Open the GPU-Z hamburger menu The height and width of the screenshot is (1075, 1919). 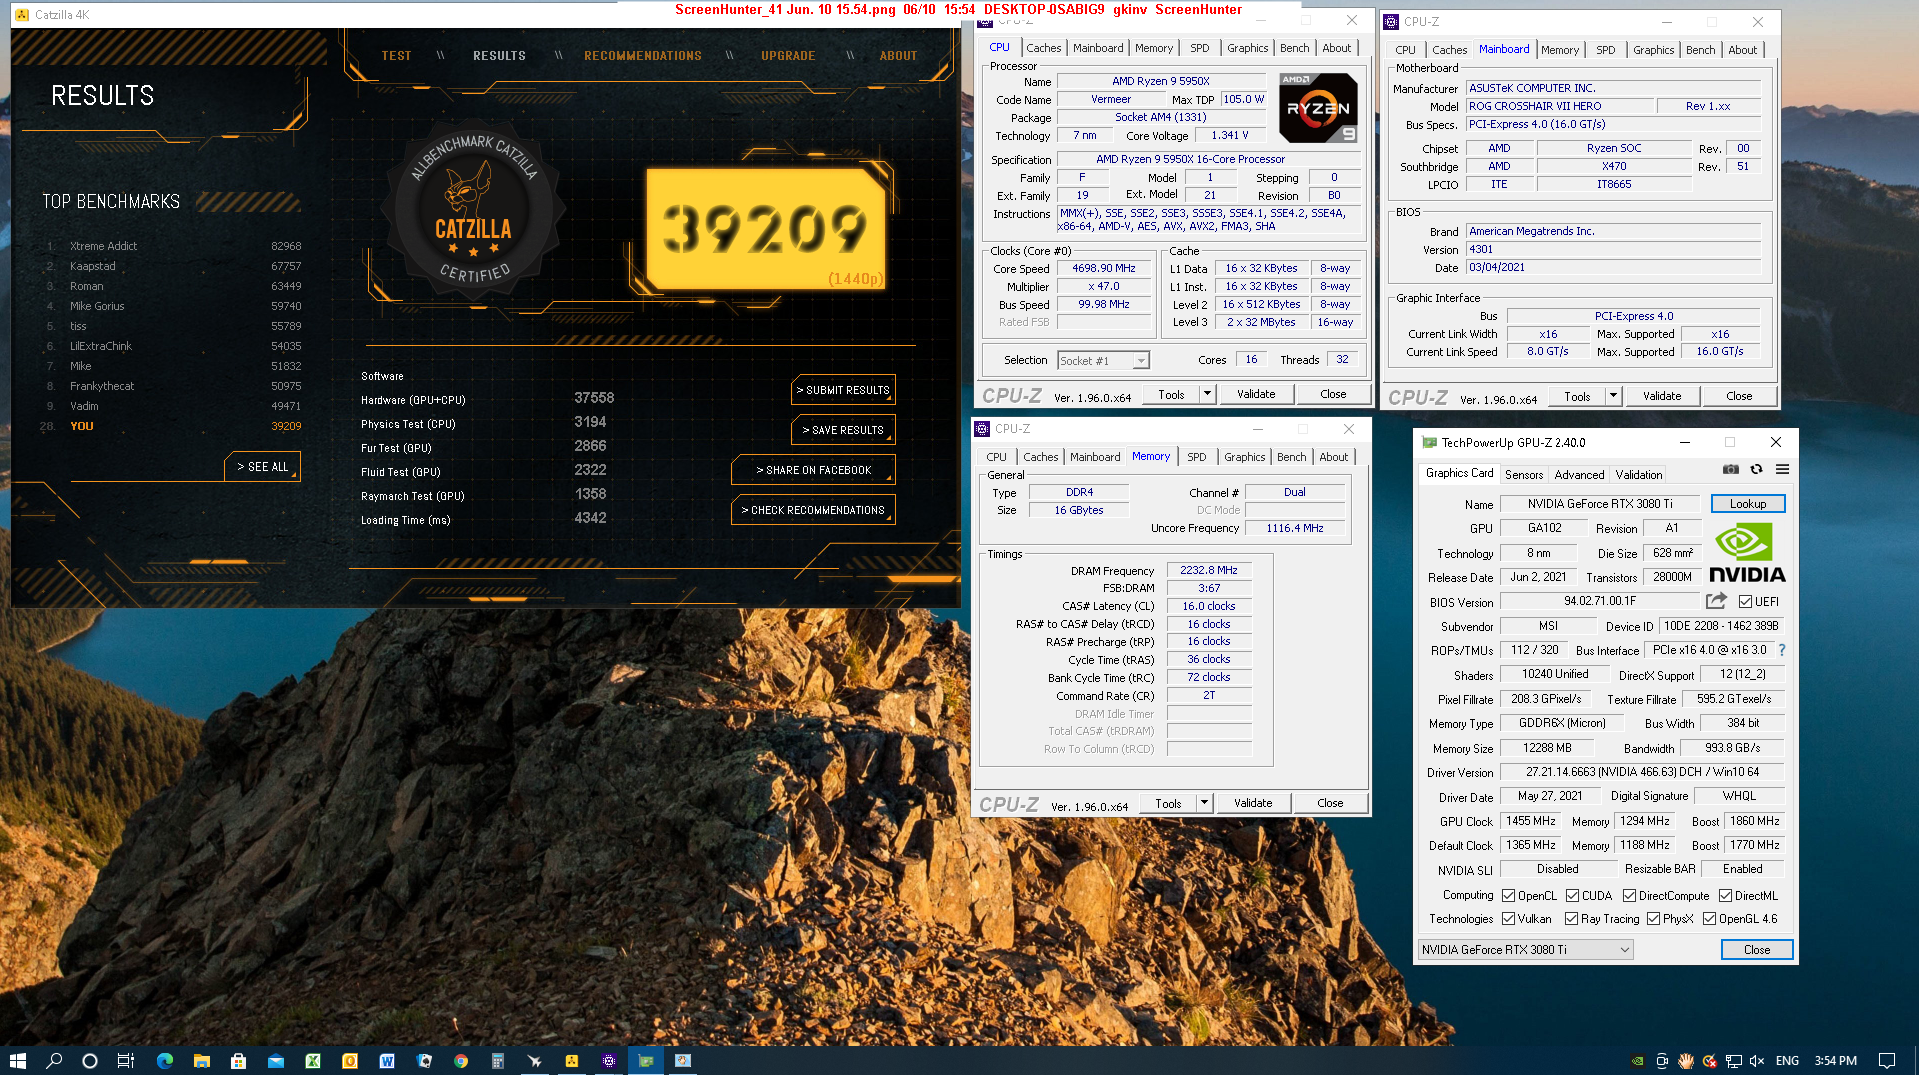[x=1782, y=469]
